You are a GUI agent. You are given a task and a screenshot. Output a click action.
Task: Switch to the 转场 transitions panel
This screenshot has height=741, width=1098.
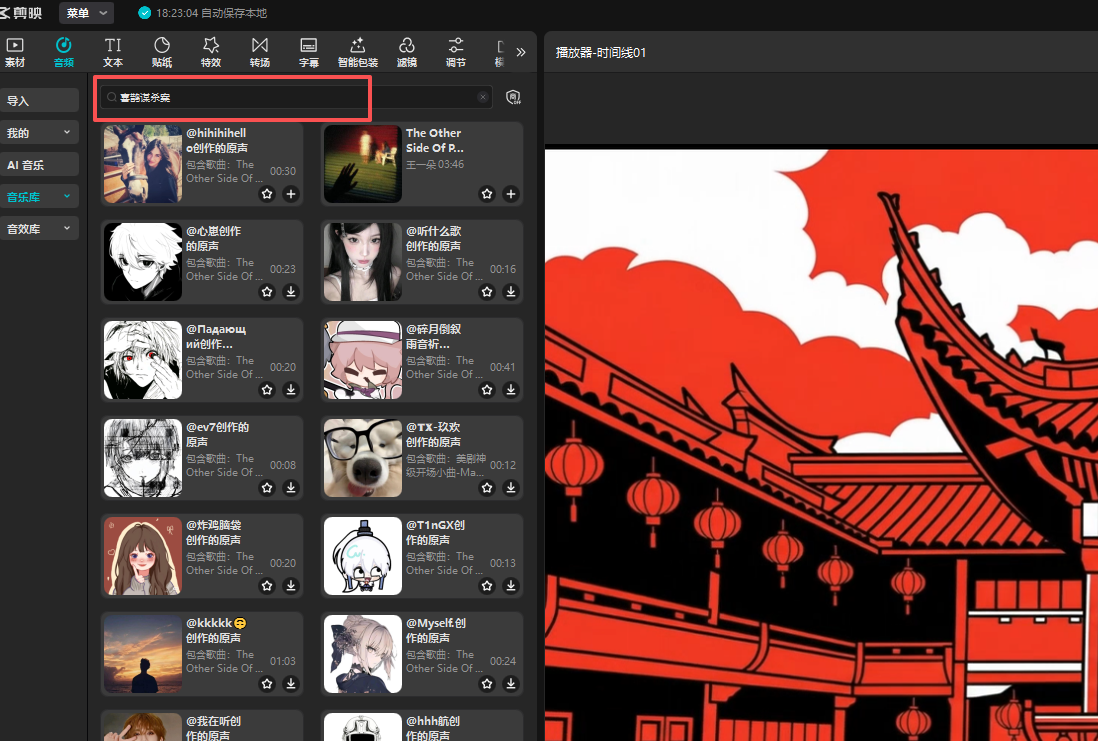[x=259, y=52]
